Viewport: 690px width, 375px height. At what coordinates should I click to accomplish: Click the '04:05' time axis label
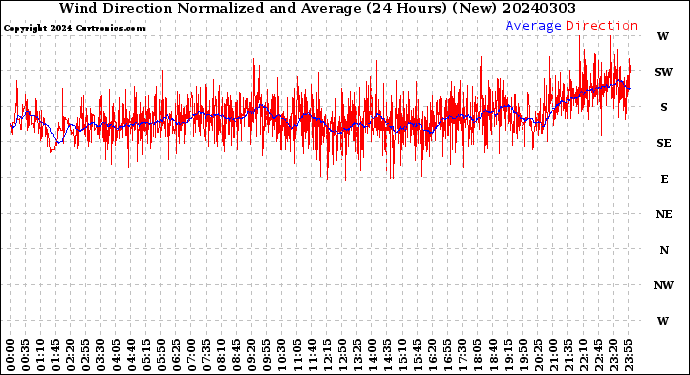coord(116,355)
